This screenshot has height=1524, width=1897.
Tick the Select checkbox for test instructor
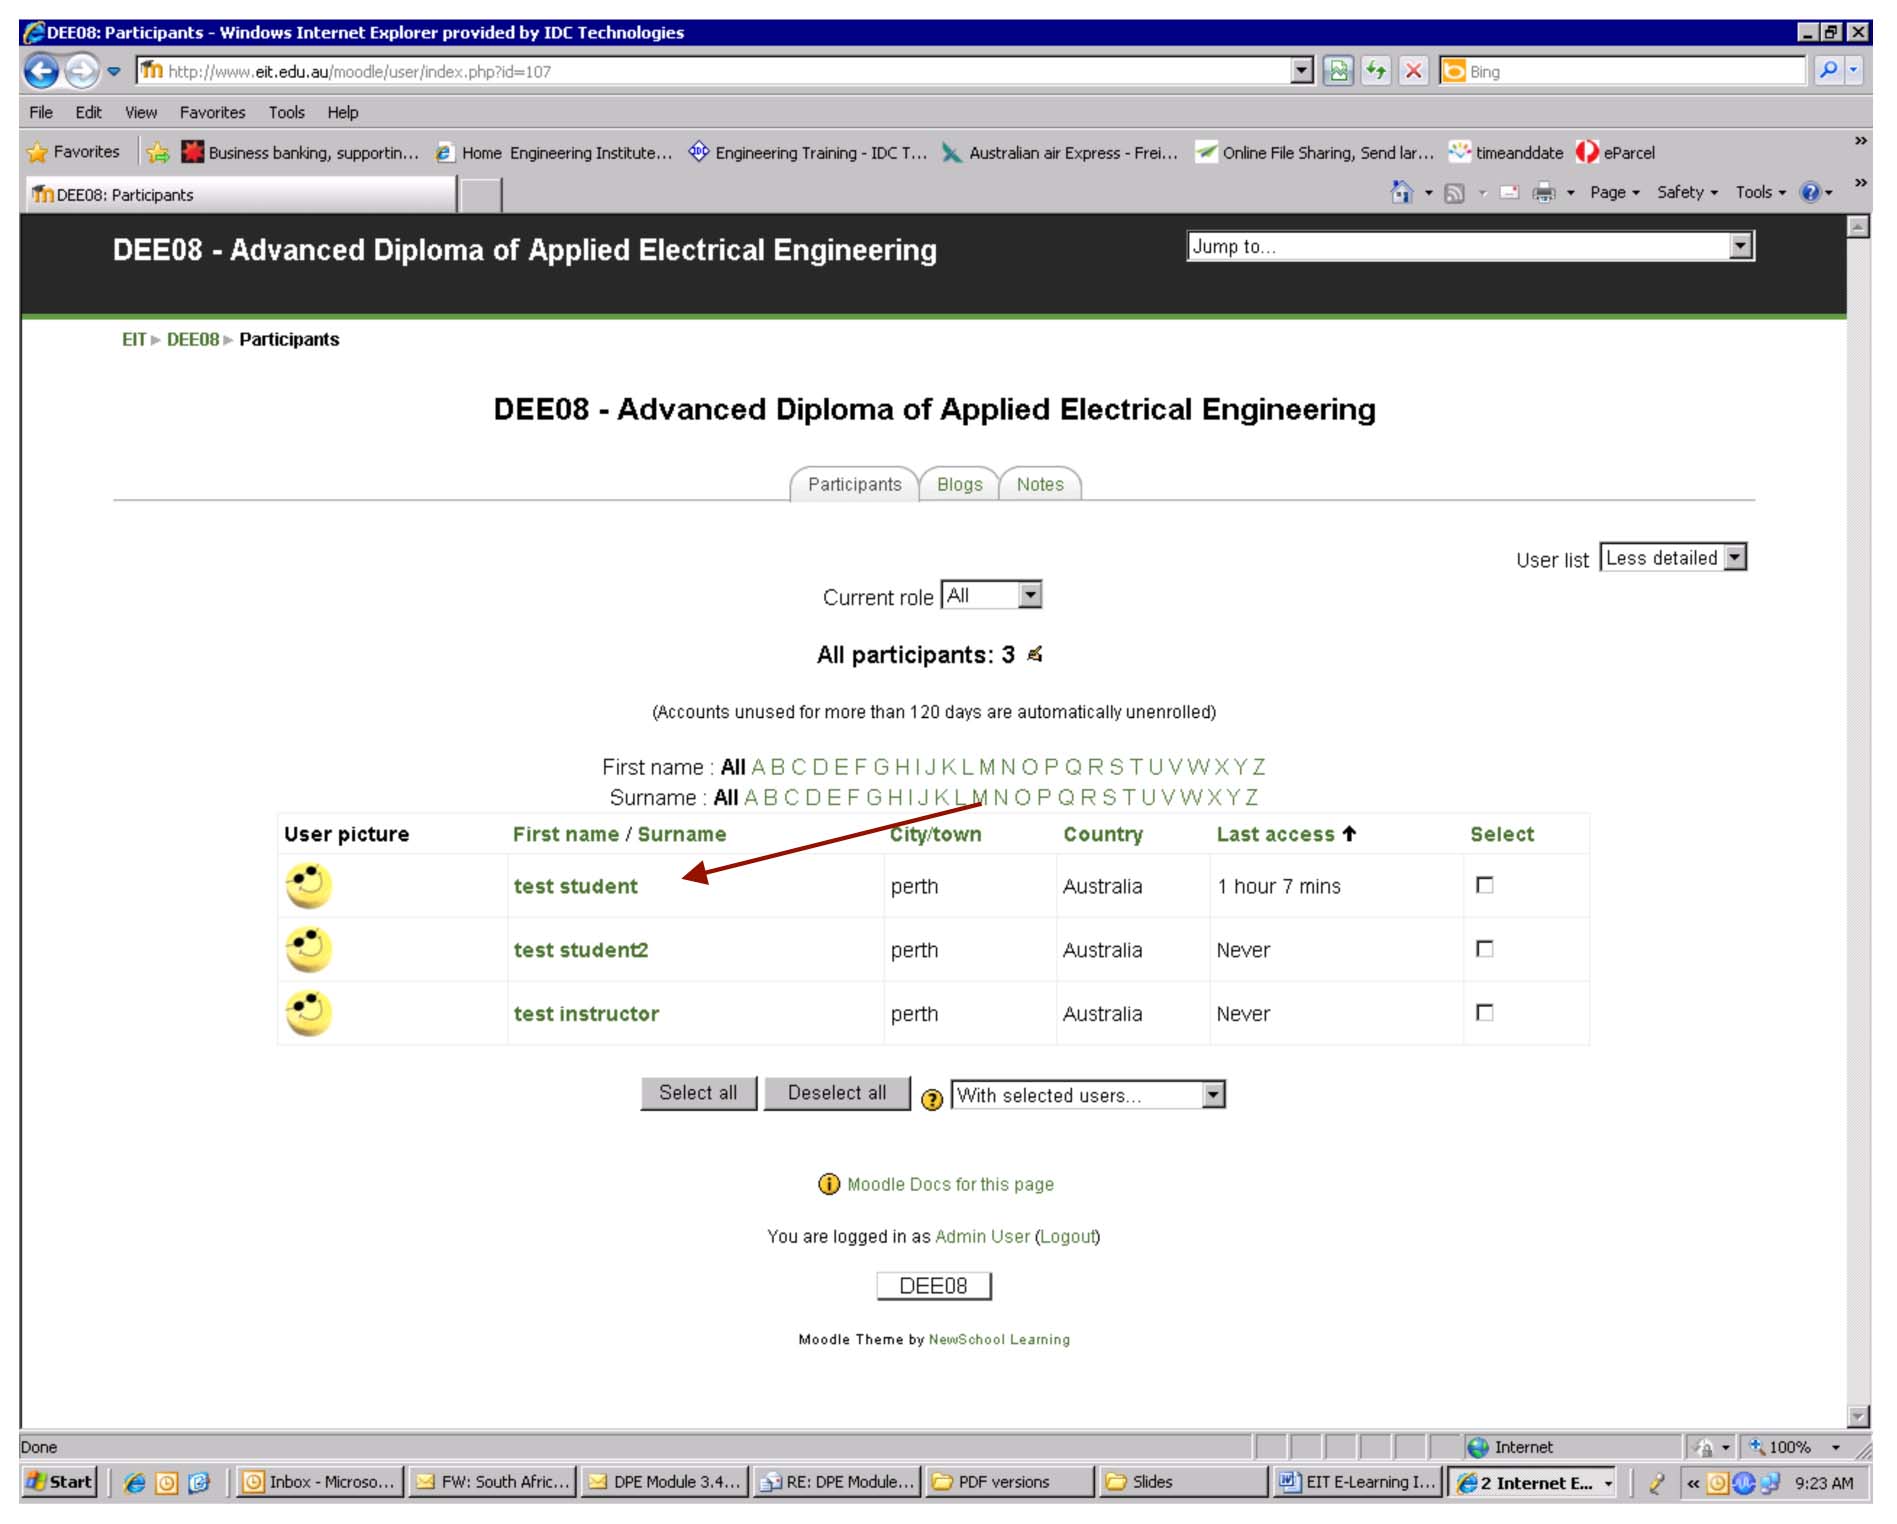click(1485, 1013)
